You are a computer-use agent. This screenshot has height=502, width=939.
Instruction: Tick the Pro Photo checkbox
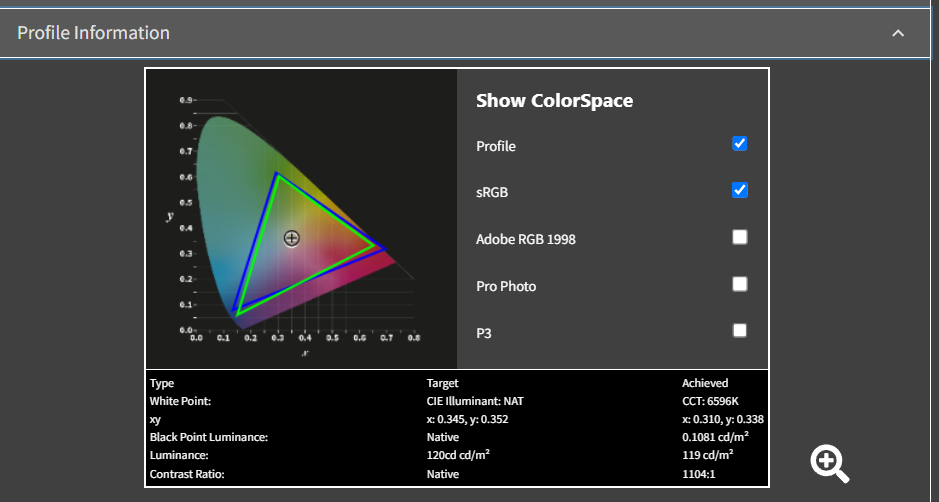coord(740,284)
